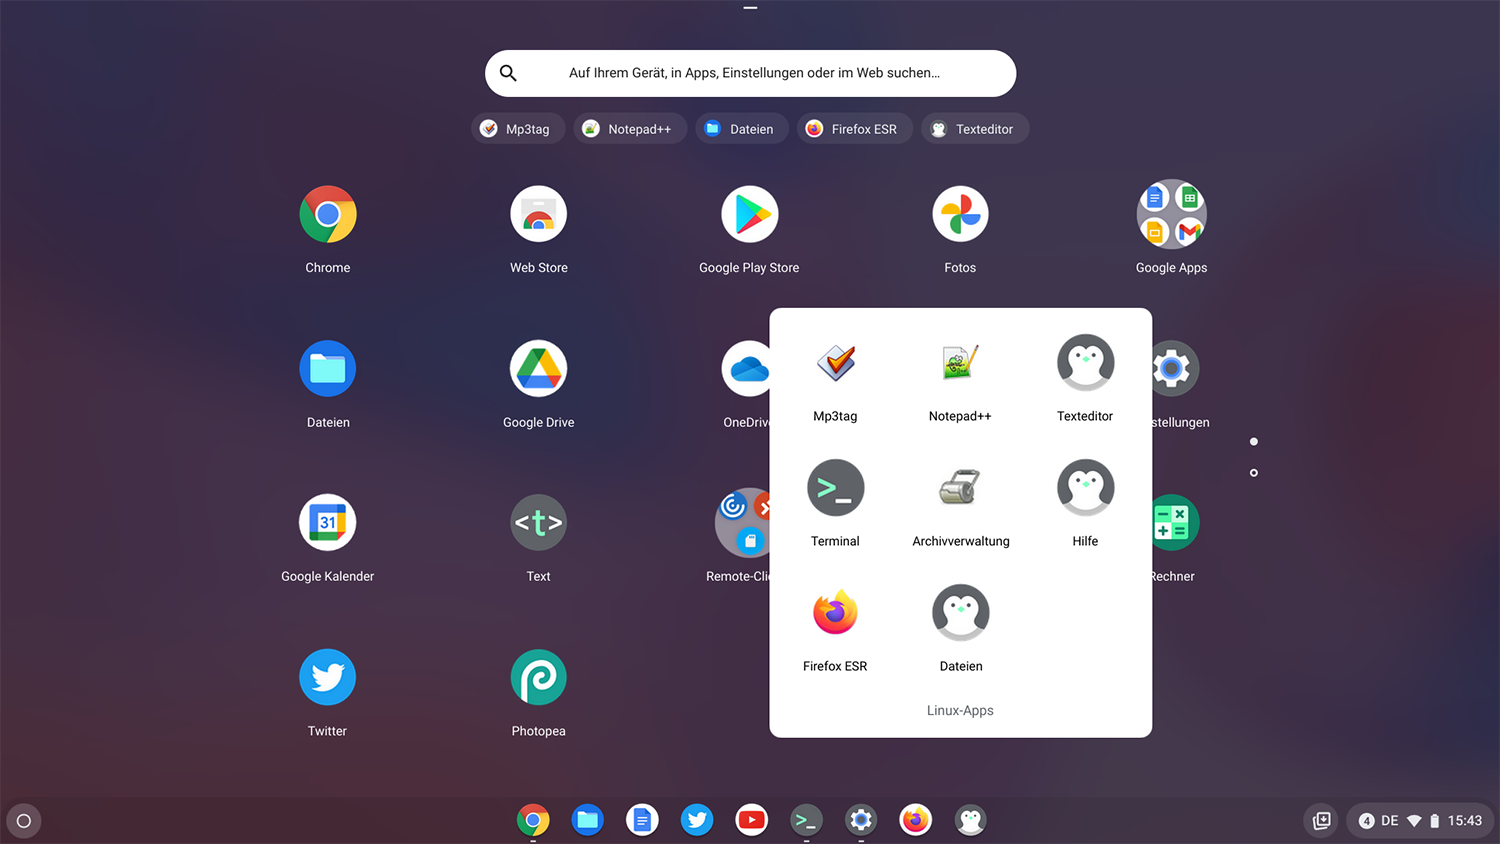Click the OneDrive app icon

[745, 369]
